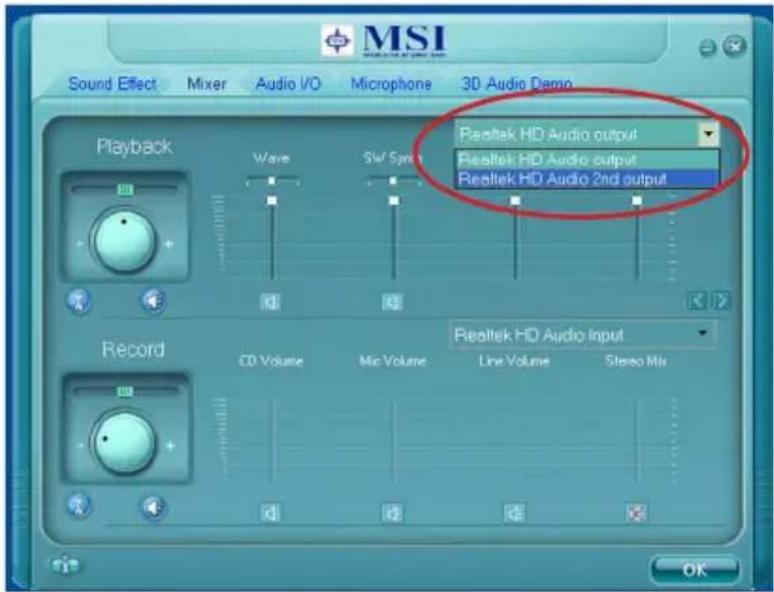
Task: Switch to the Mixer tab
Action: 206,84
